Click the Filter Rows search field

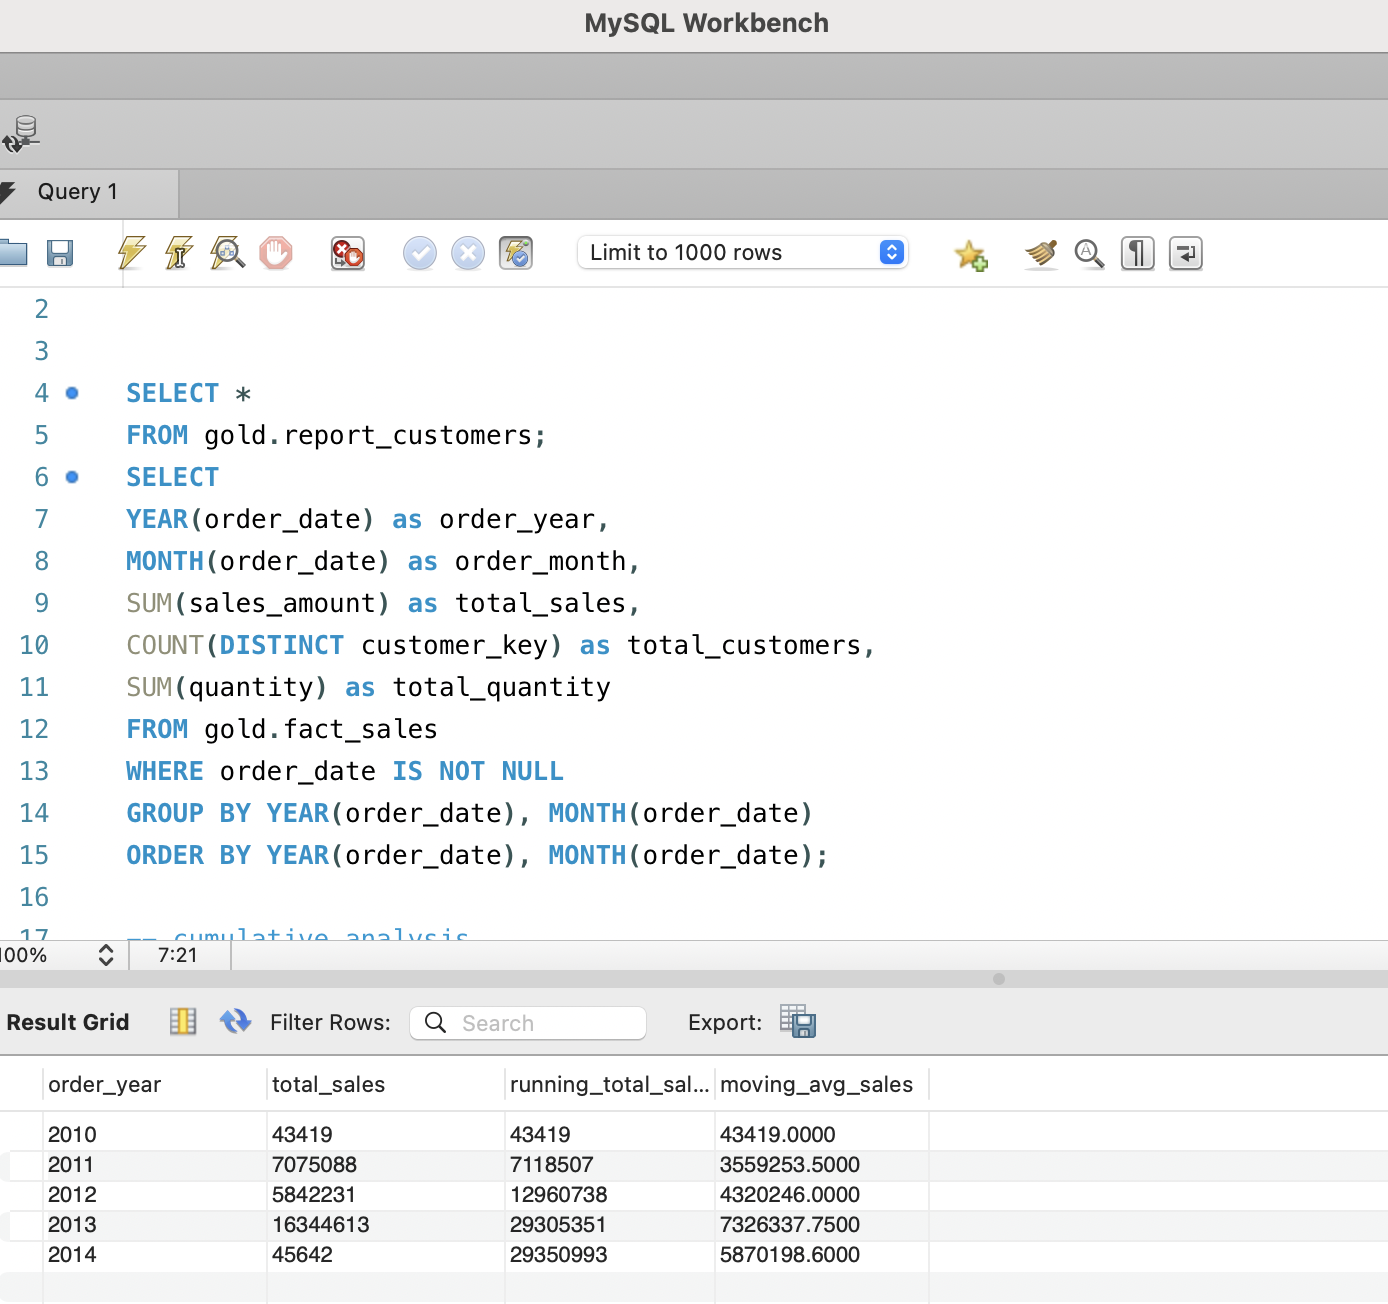click(x=527, y=1022)
